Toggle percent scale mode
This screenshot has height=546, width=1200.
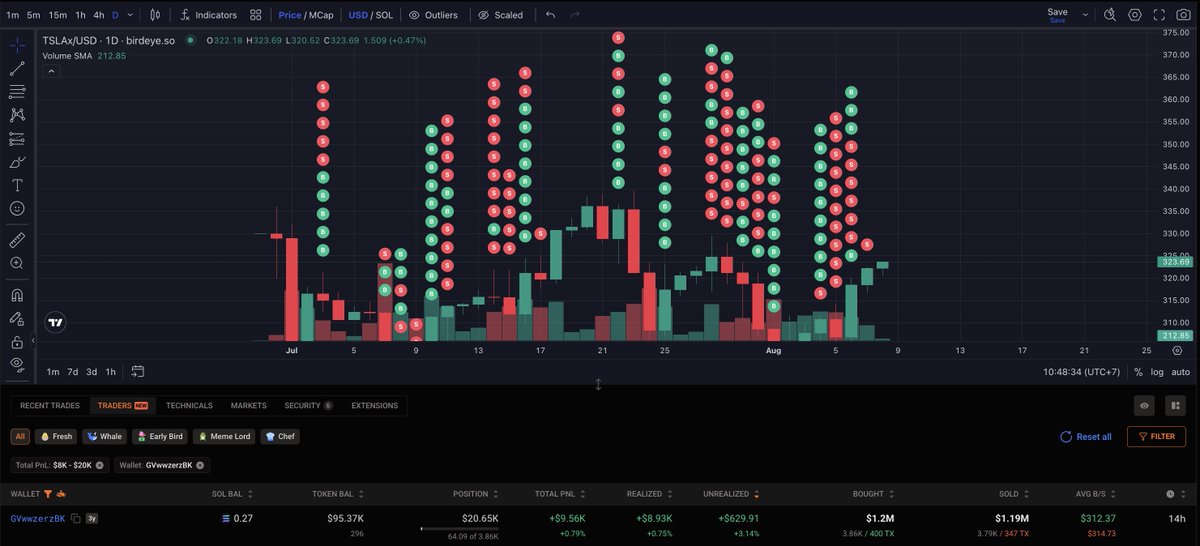[1138, 372]
